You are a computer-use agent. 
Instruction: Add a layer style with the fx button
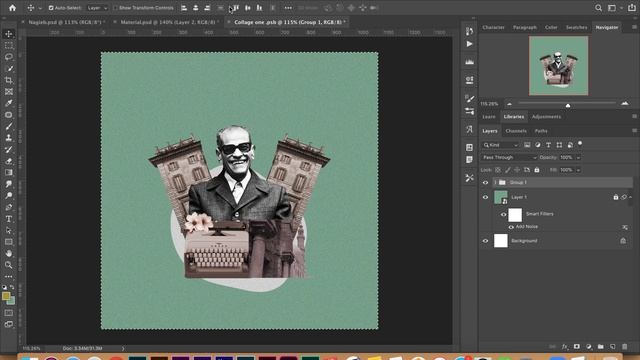[564, 347]
